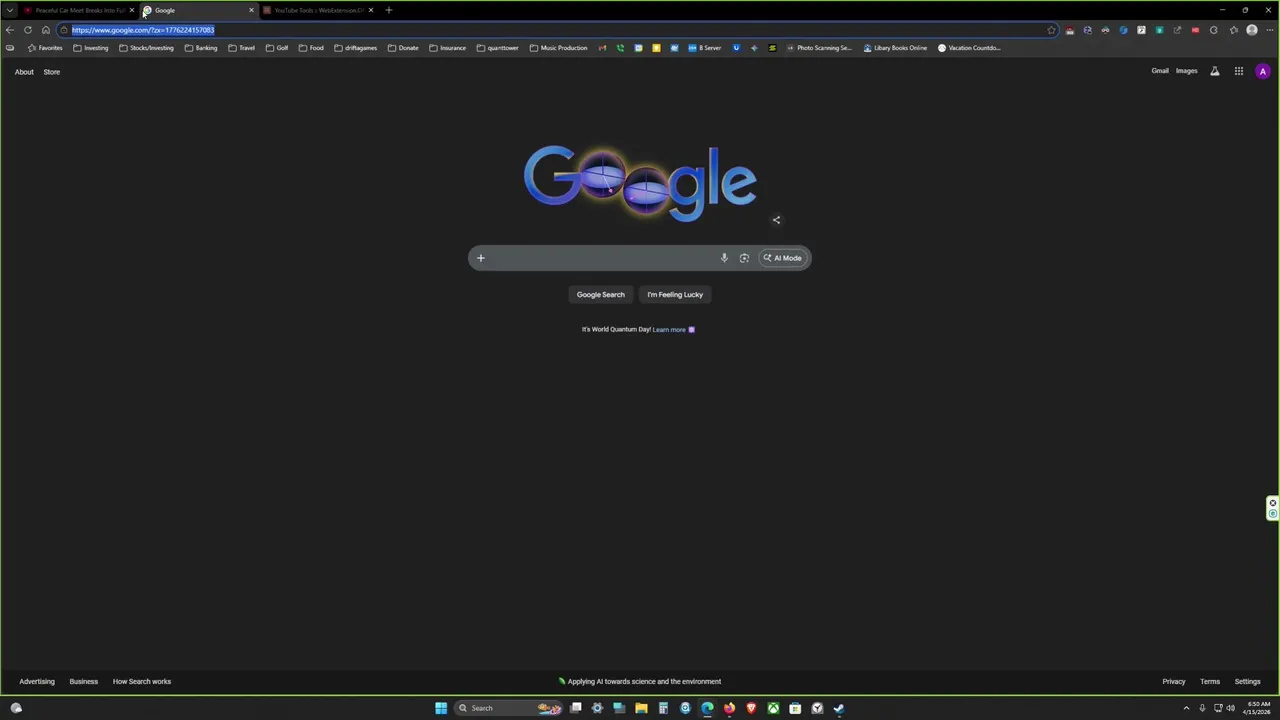
Task: Open the browser three-dot menu
Action: 1270,30
